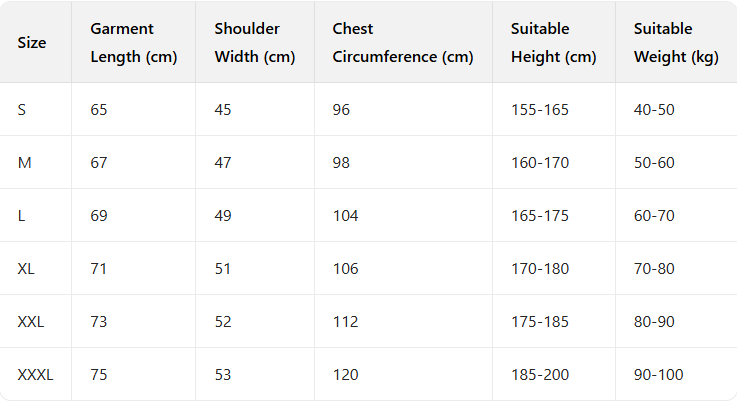Click the S size cell
Image resolution: width=737 pixels, height=402 pixels.
pyautogui.click(x=22, y=110)
